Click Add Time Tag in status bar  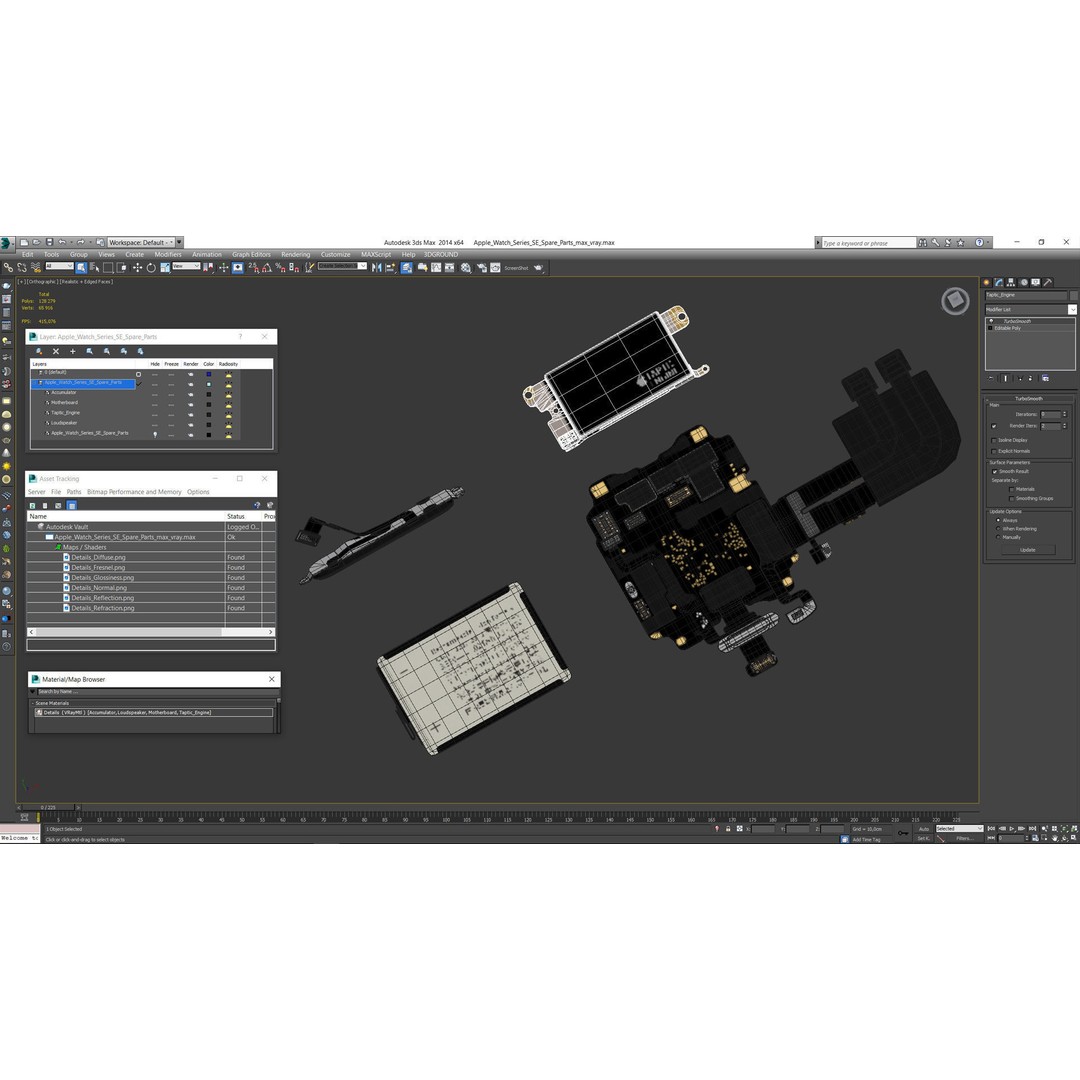click(866, 840)
